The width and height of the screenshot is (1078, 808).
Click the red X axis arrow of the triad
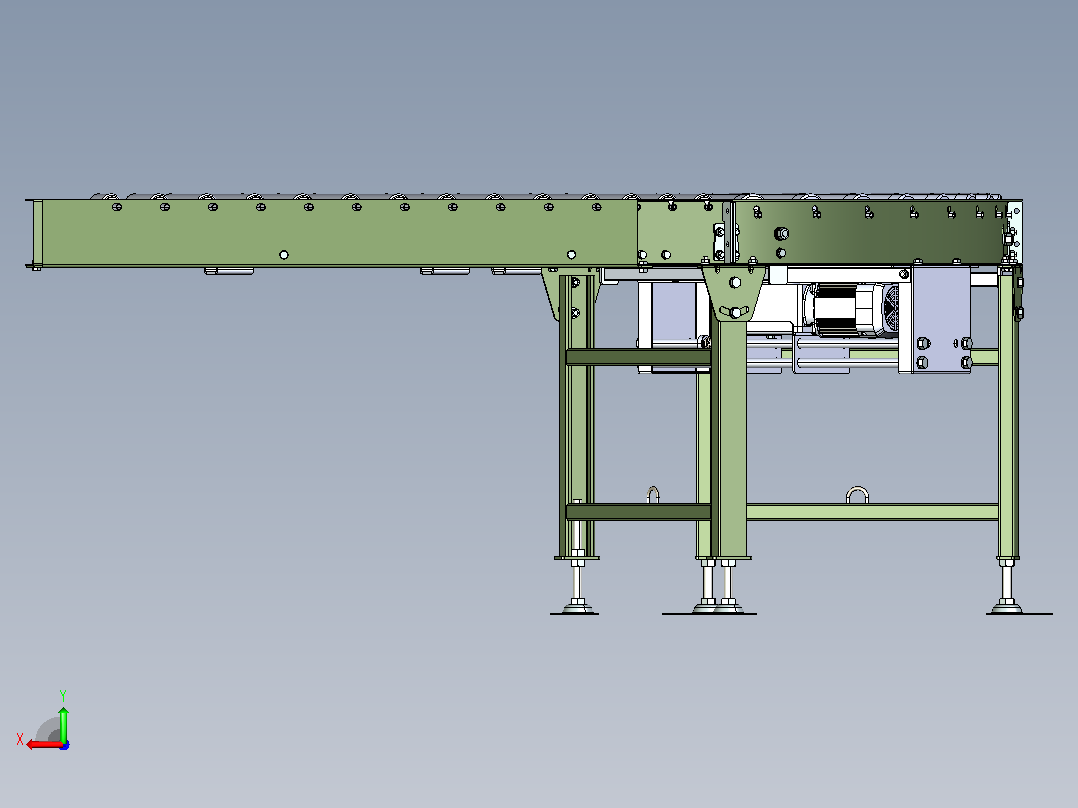43,745
